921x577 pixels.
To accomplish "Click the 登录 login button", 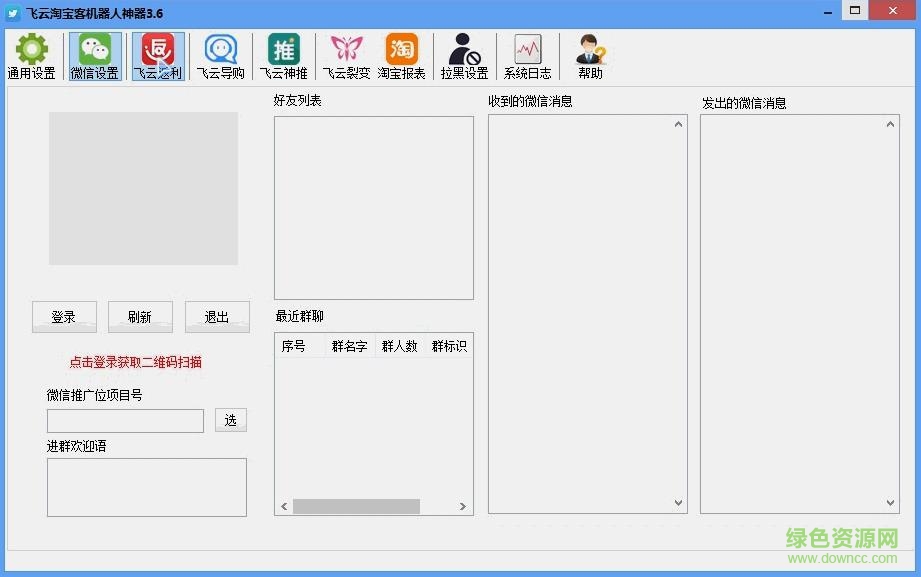I will click(63, 317).
